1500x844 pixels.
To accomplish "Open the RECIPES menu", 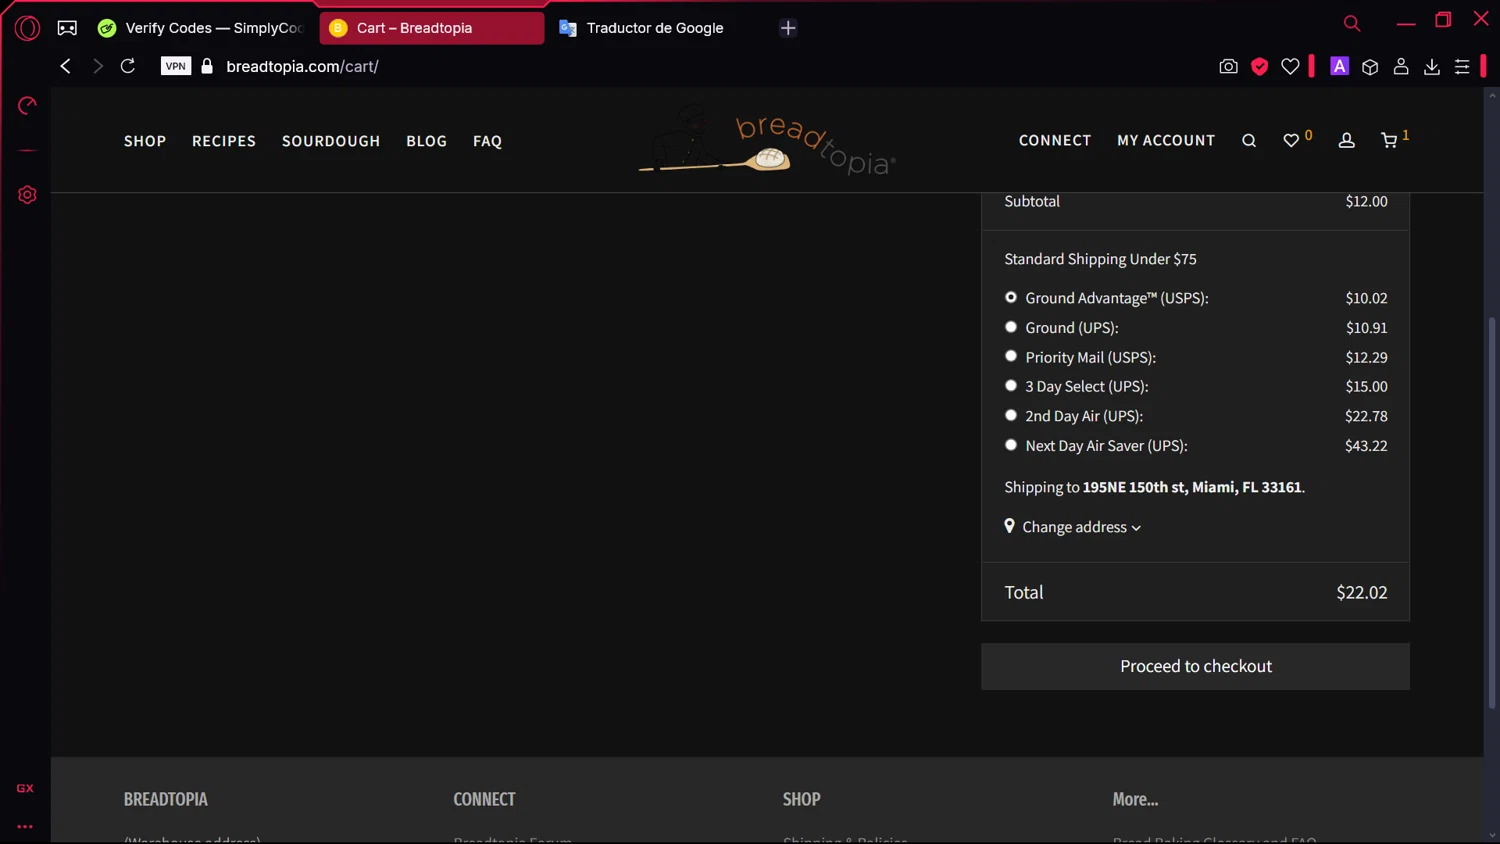I will tap(224, 141).
